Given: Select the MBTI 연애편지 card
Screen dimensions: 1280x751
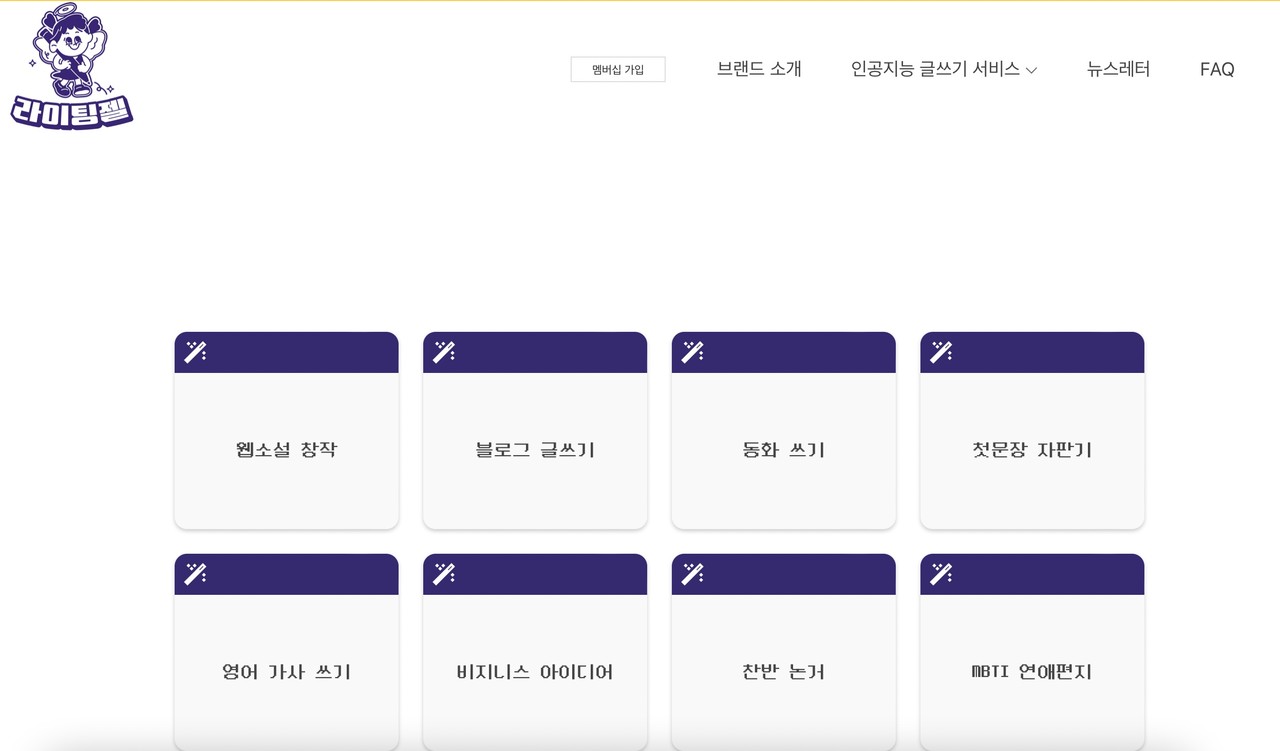Looking at the screenshot, I should tap(1032, 672).
